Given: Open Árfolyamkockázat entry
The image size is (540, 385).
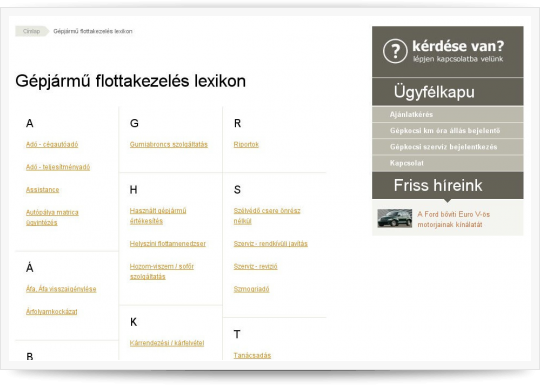Looking at the screenshot, I should pyautogui.click(x=51, y=312).
